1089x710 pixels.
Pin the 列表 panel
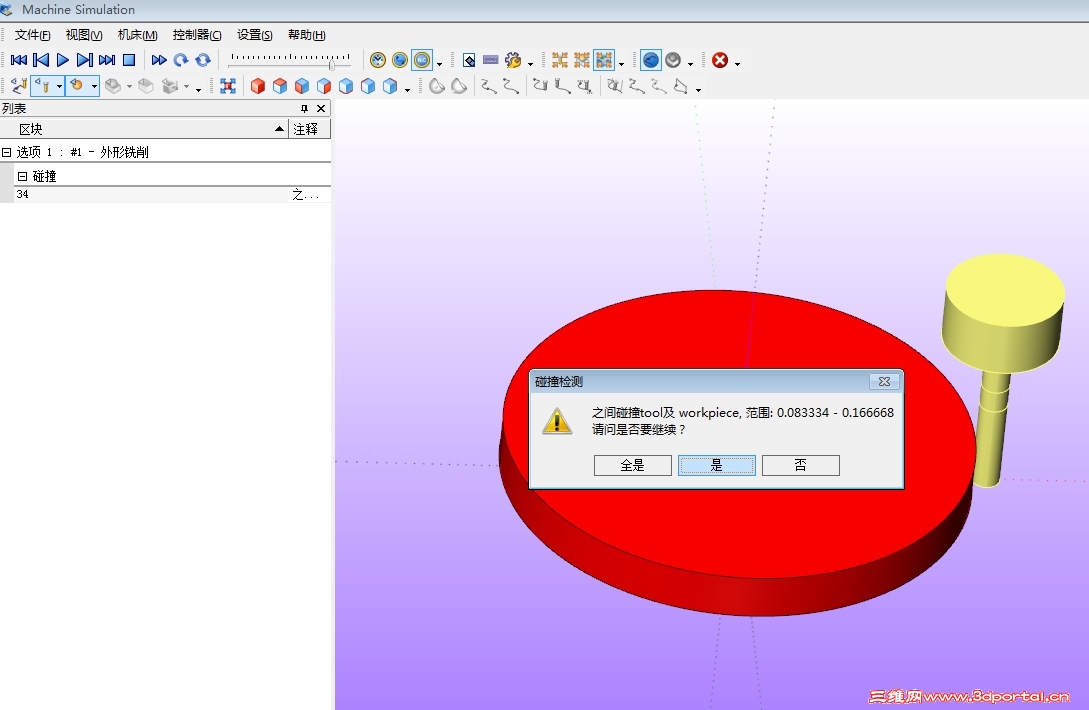click(304, 108)
